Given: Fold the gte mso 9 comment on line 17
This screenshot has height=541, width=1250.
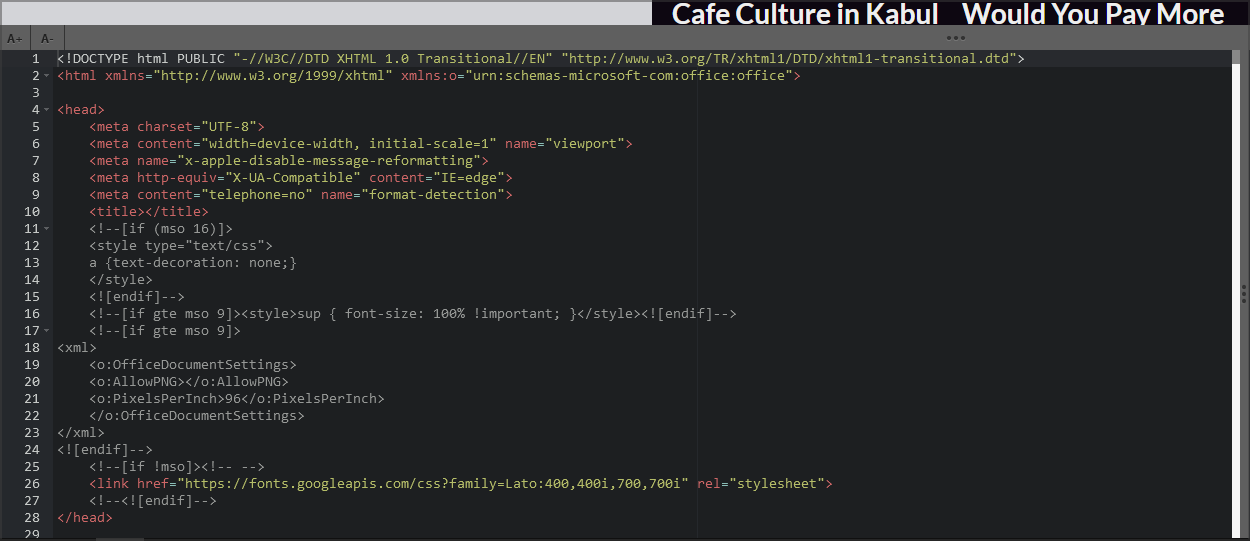Looking at the screenshot, I should click(47, 331).
